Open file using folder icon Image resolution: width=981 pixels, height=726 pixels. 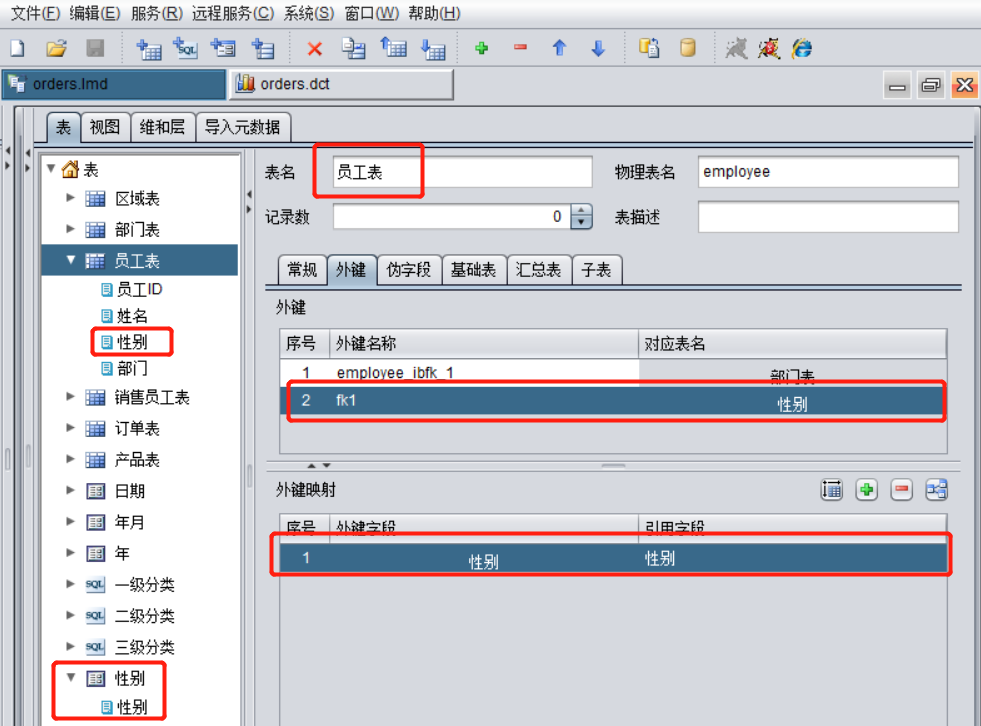click(x=56, y=48)
